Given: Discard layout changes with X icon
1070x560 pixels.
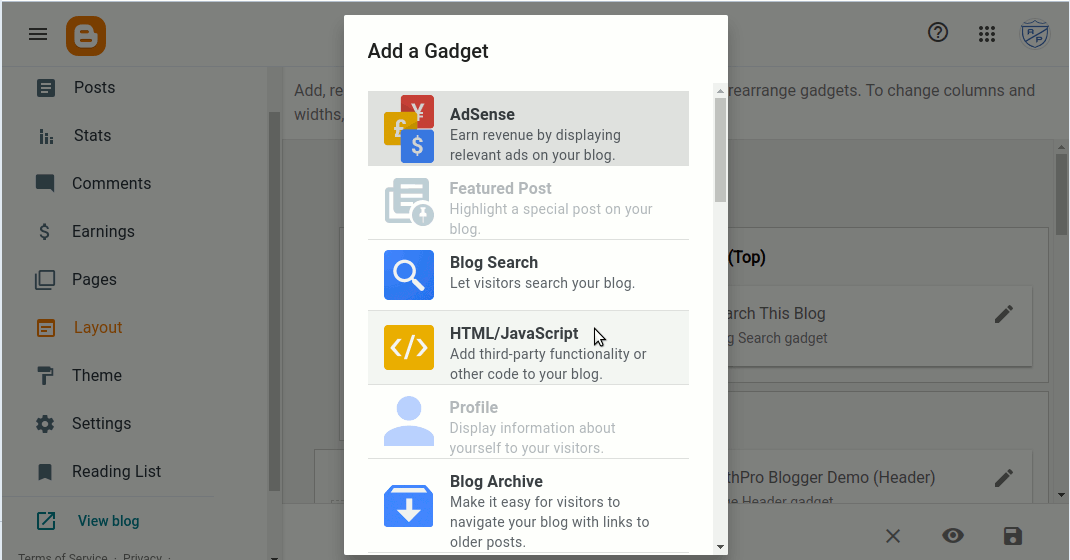Looking at the screenshot, I should [893, 536].
